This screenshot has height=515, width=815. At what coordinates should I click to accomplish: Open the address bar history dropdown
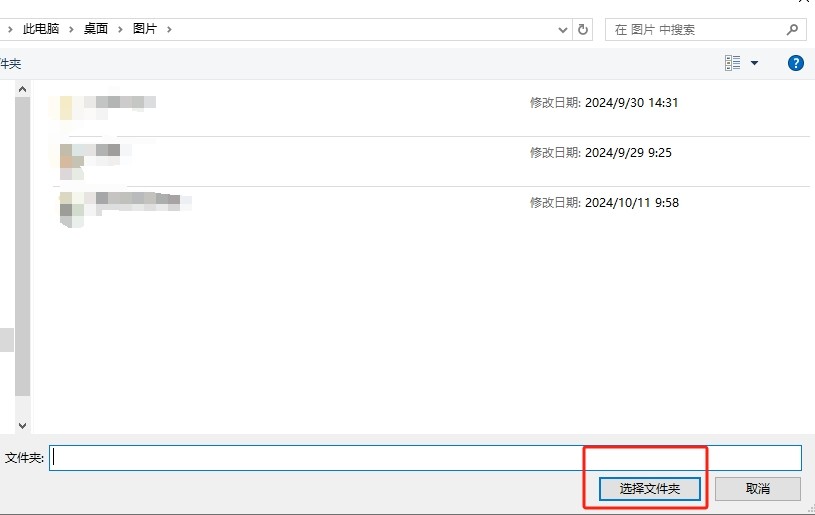(x=563, y=30)
